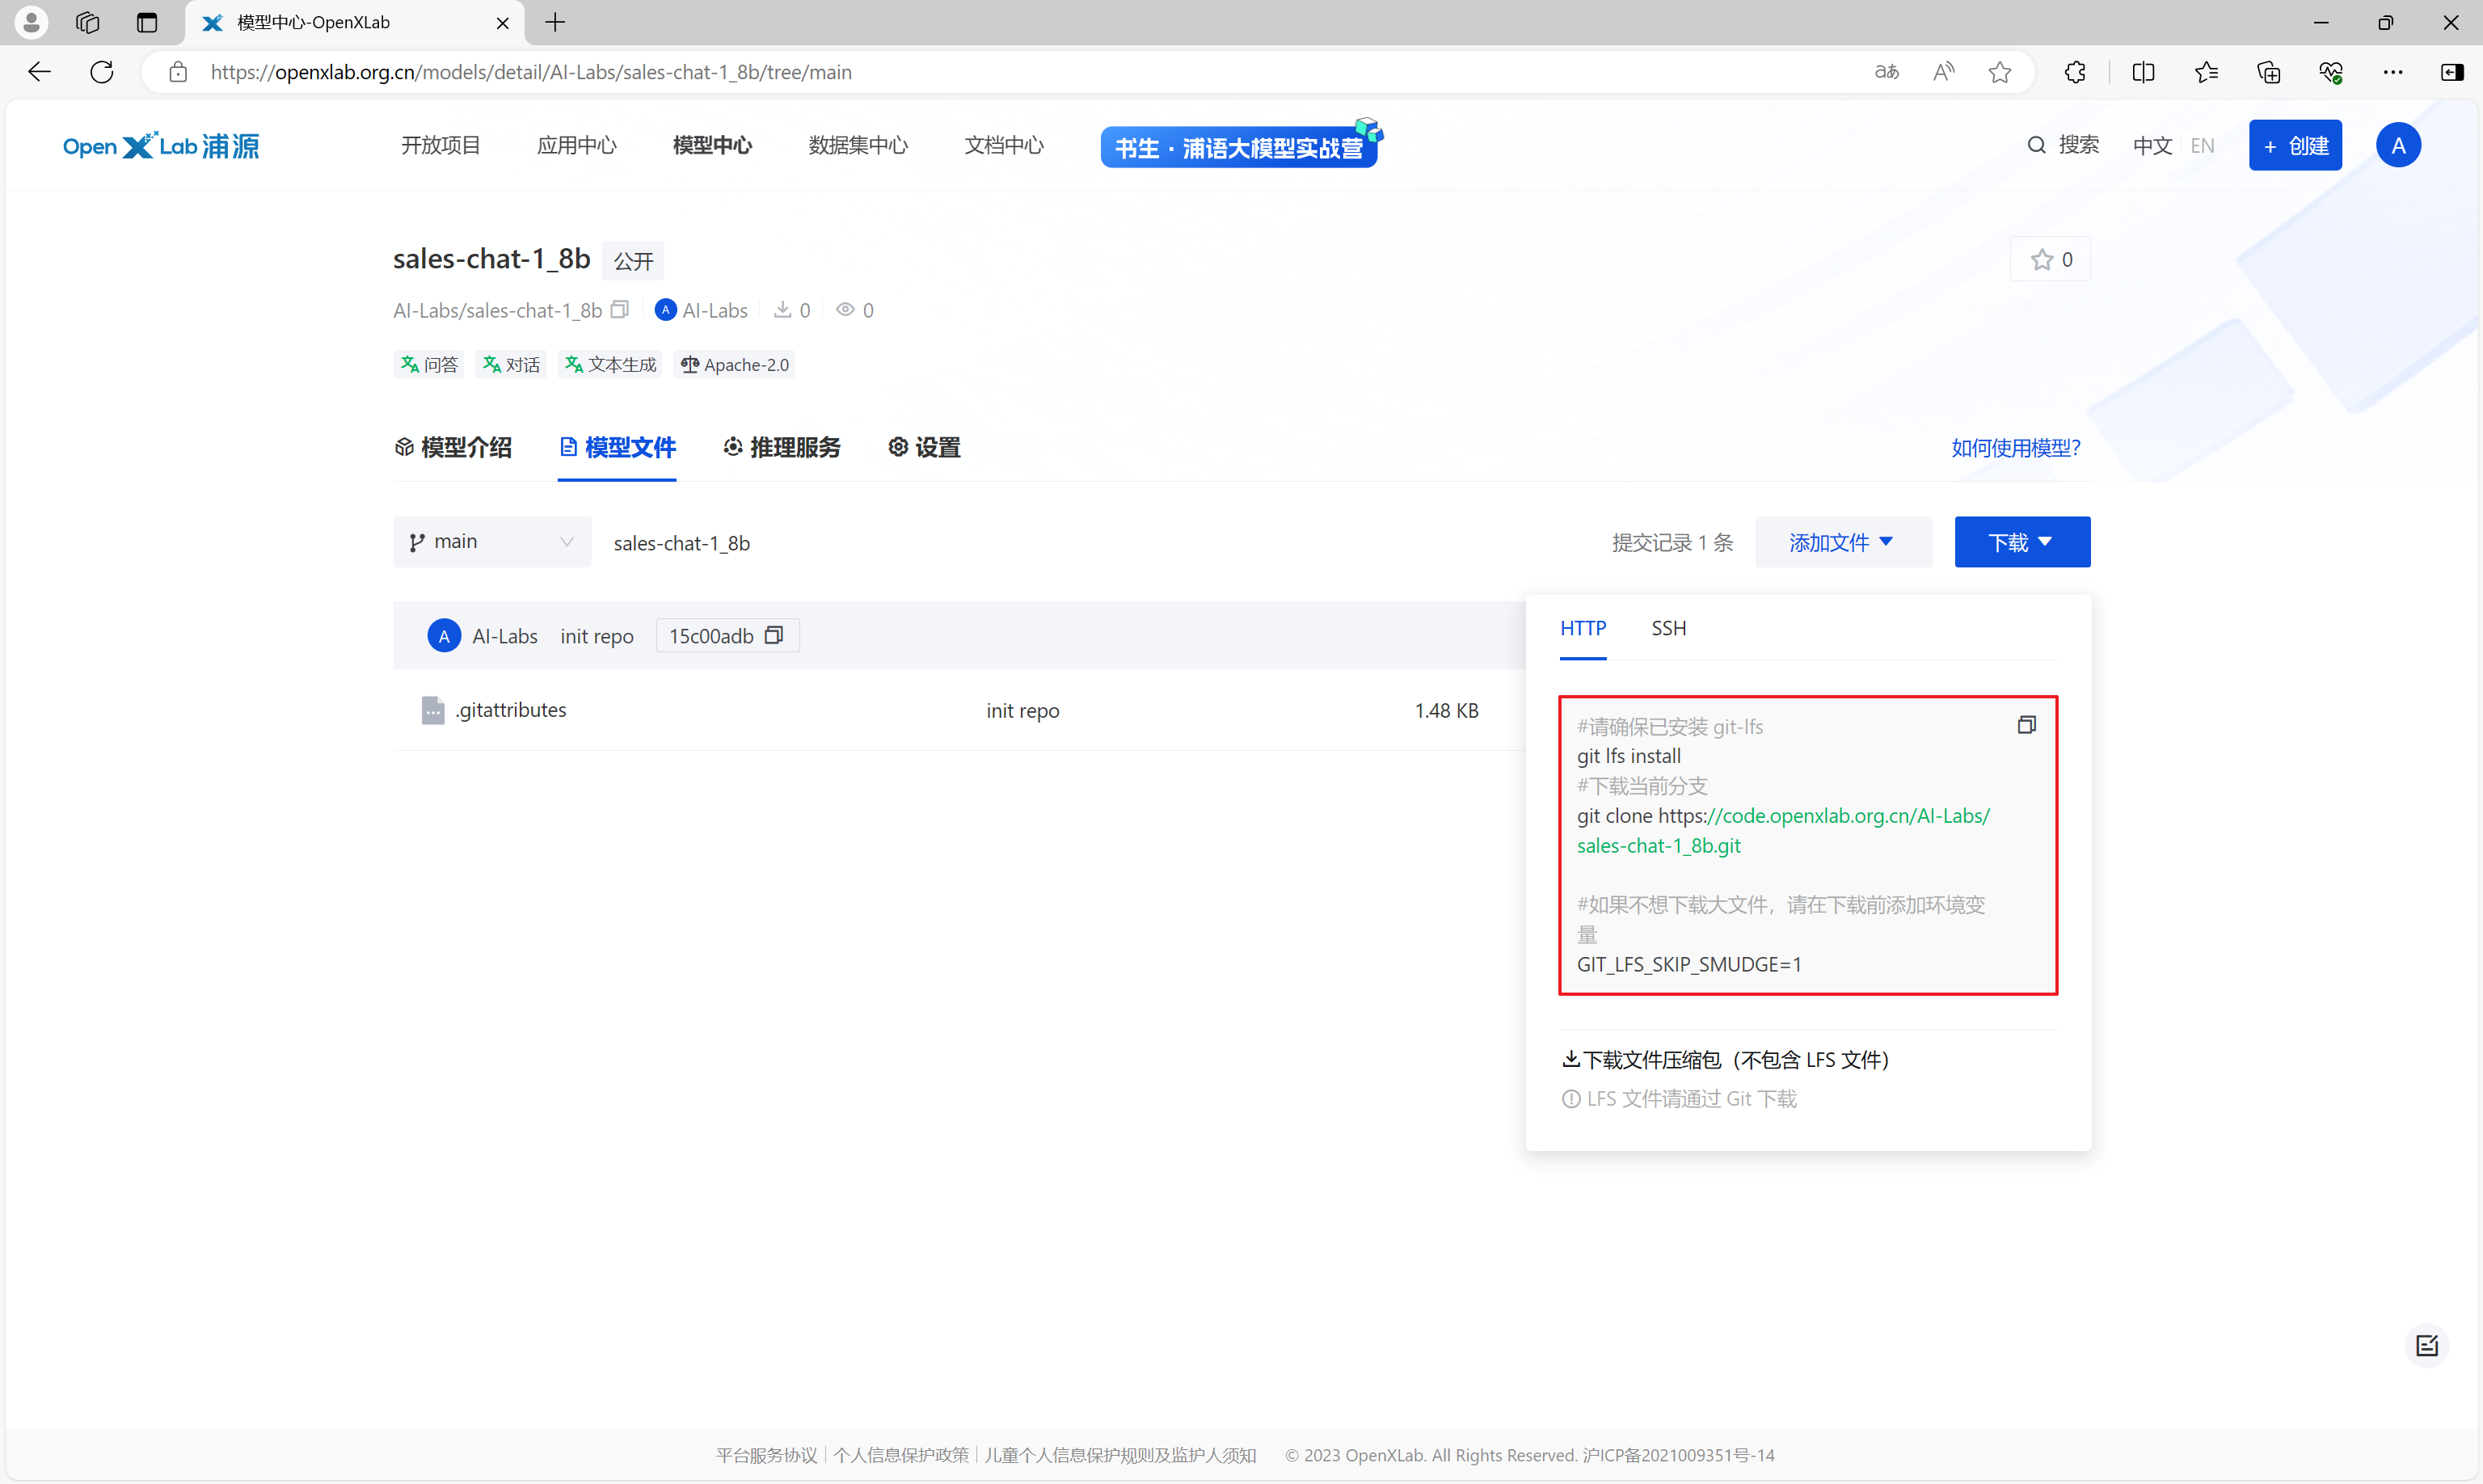Viewport: 2483px width, 1484px height.
Task: Open favorites list
Action: tap(2206, 72)
